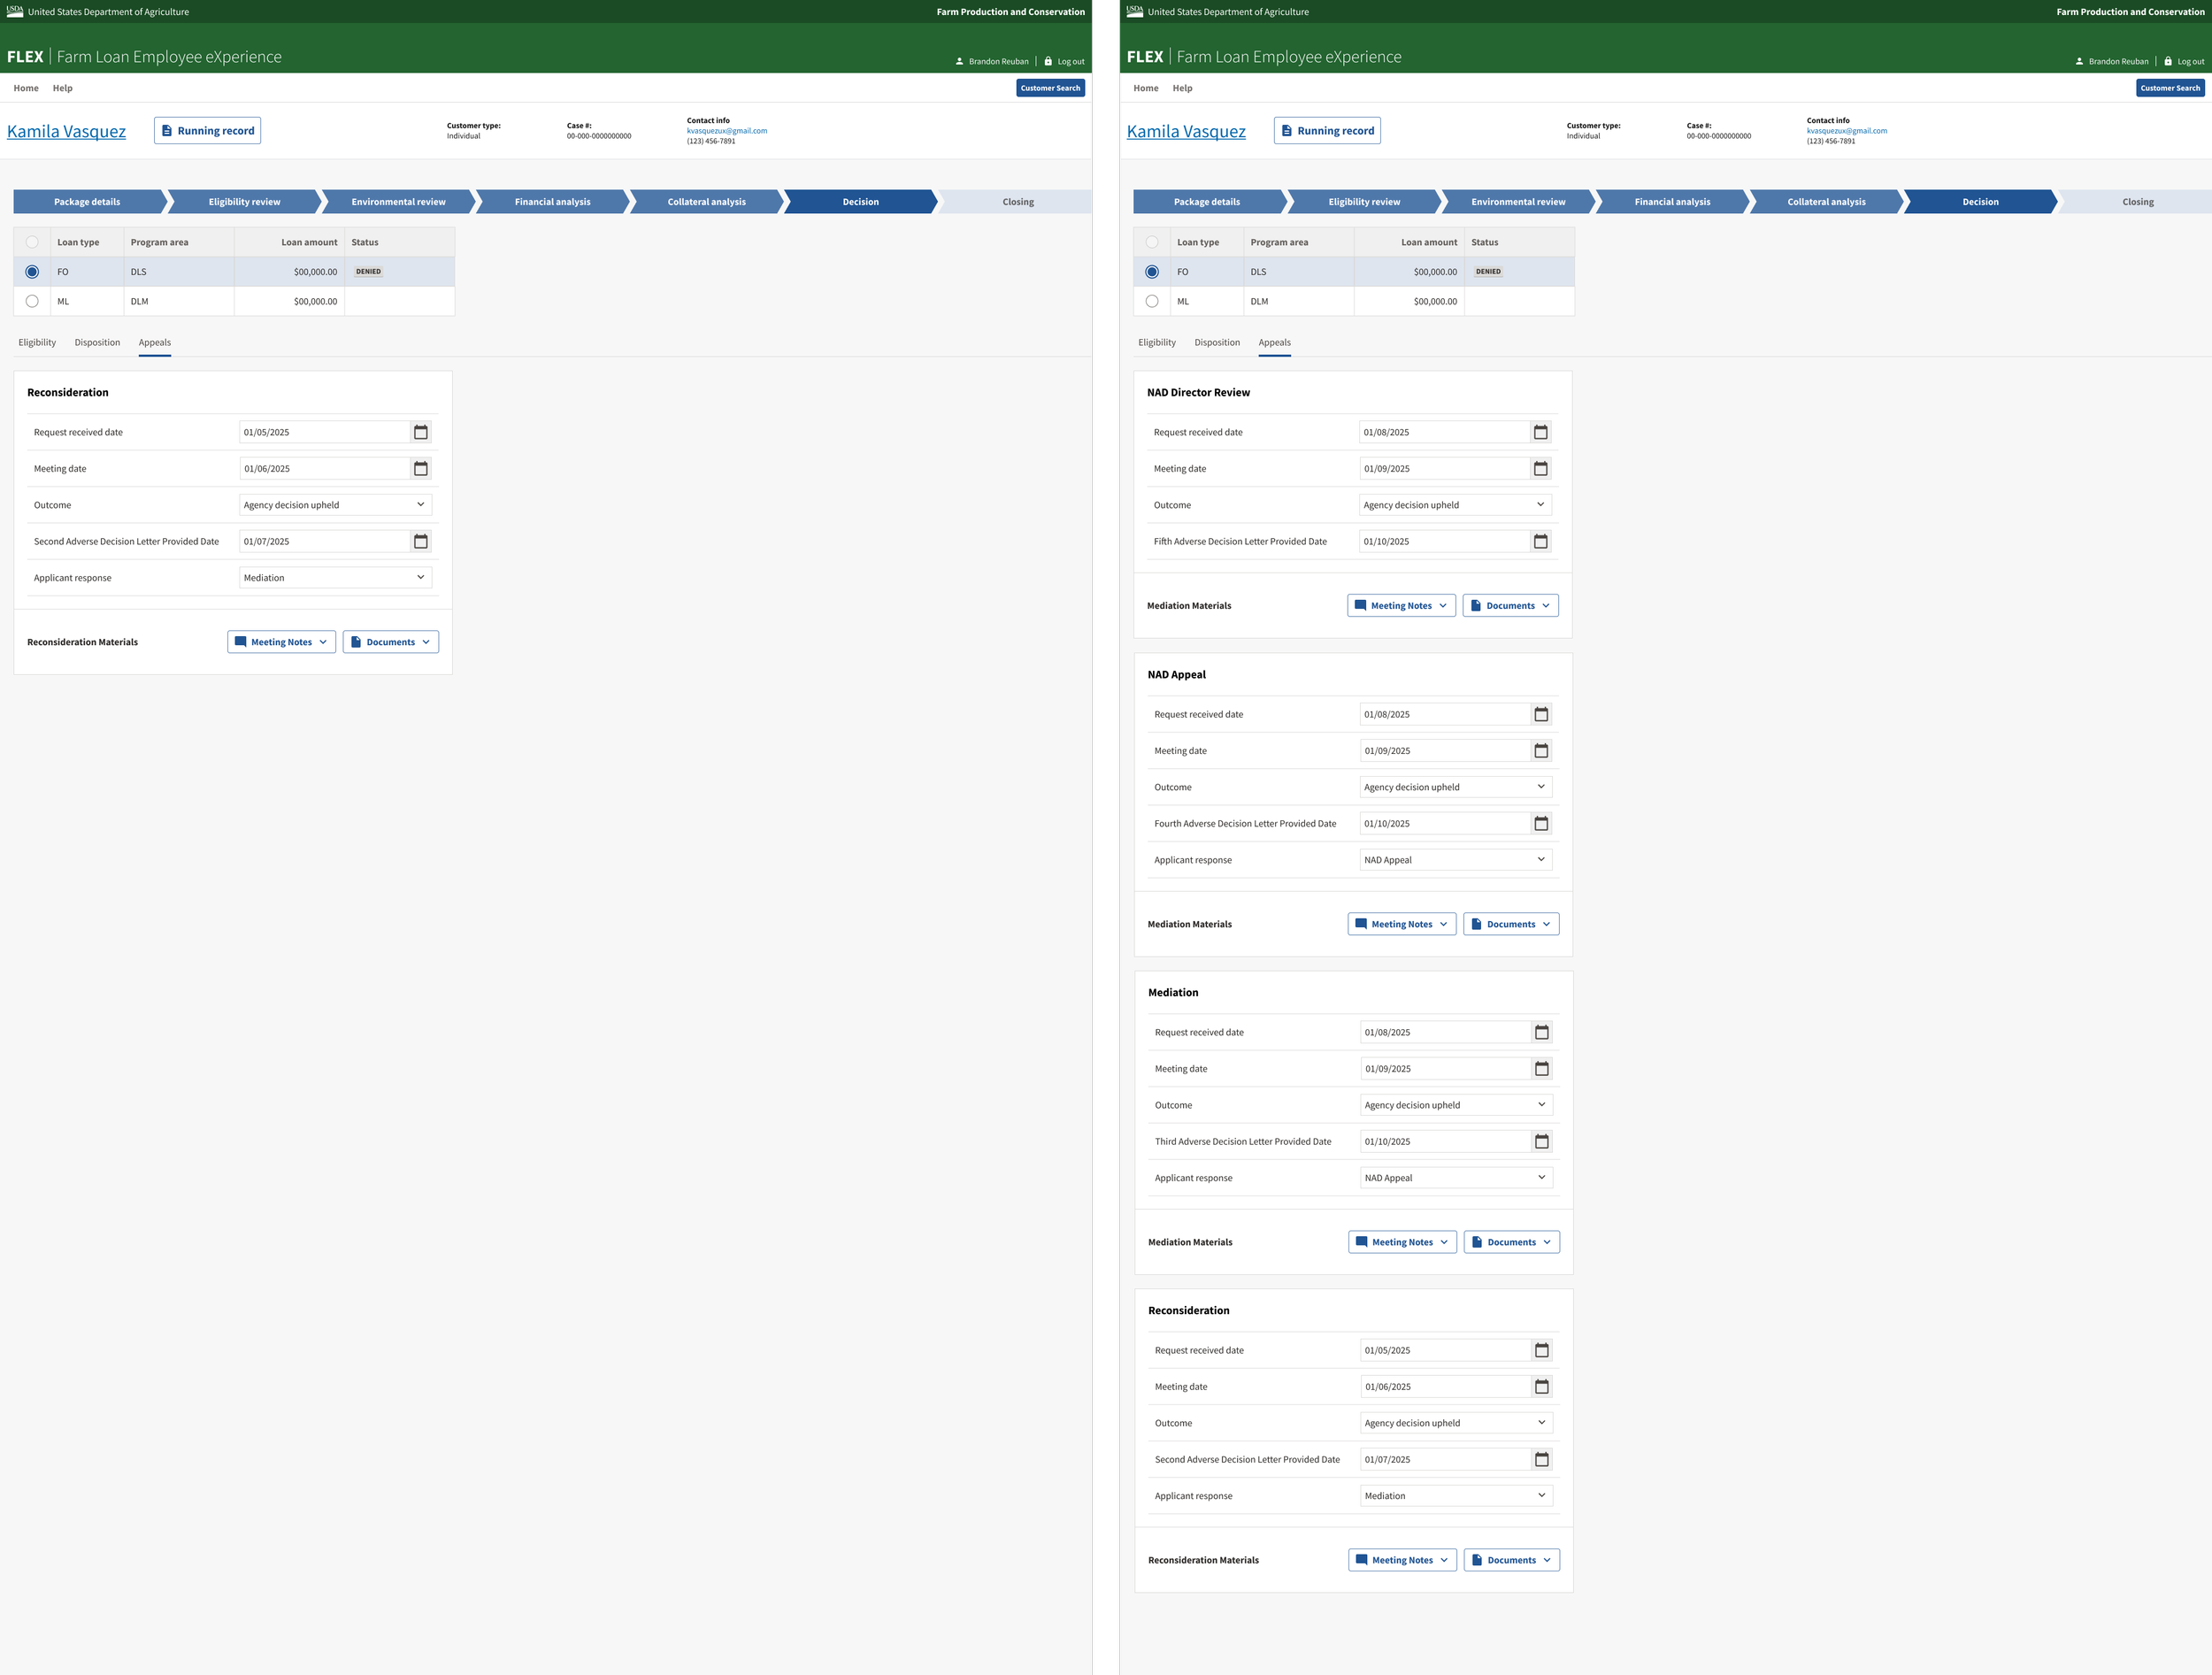This screenshot has height=1675, width=2212.
Task: Click calendar icon for Mediation card's Meeting date
Action: [x=1541, y=1069]
